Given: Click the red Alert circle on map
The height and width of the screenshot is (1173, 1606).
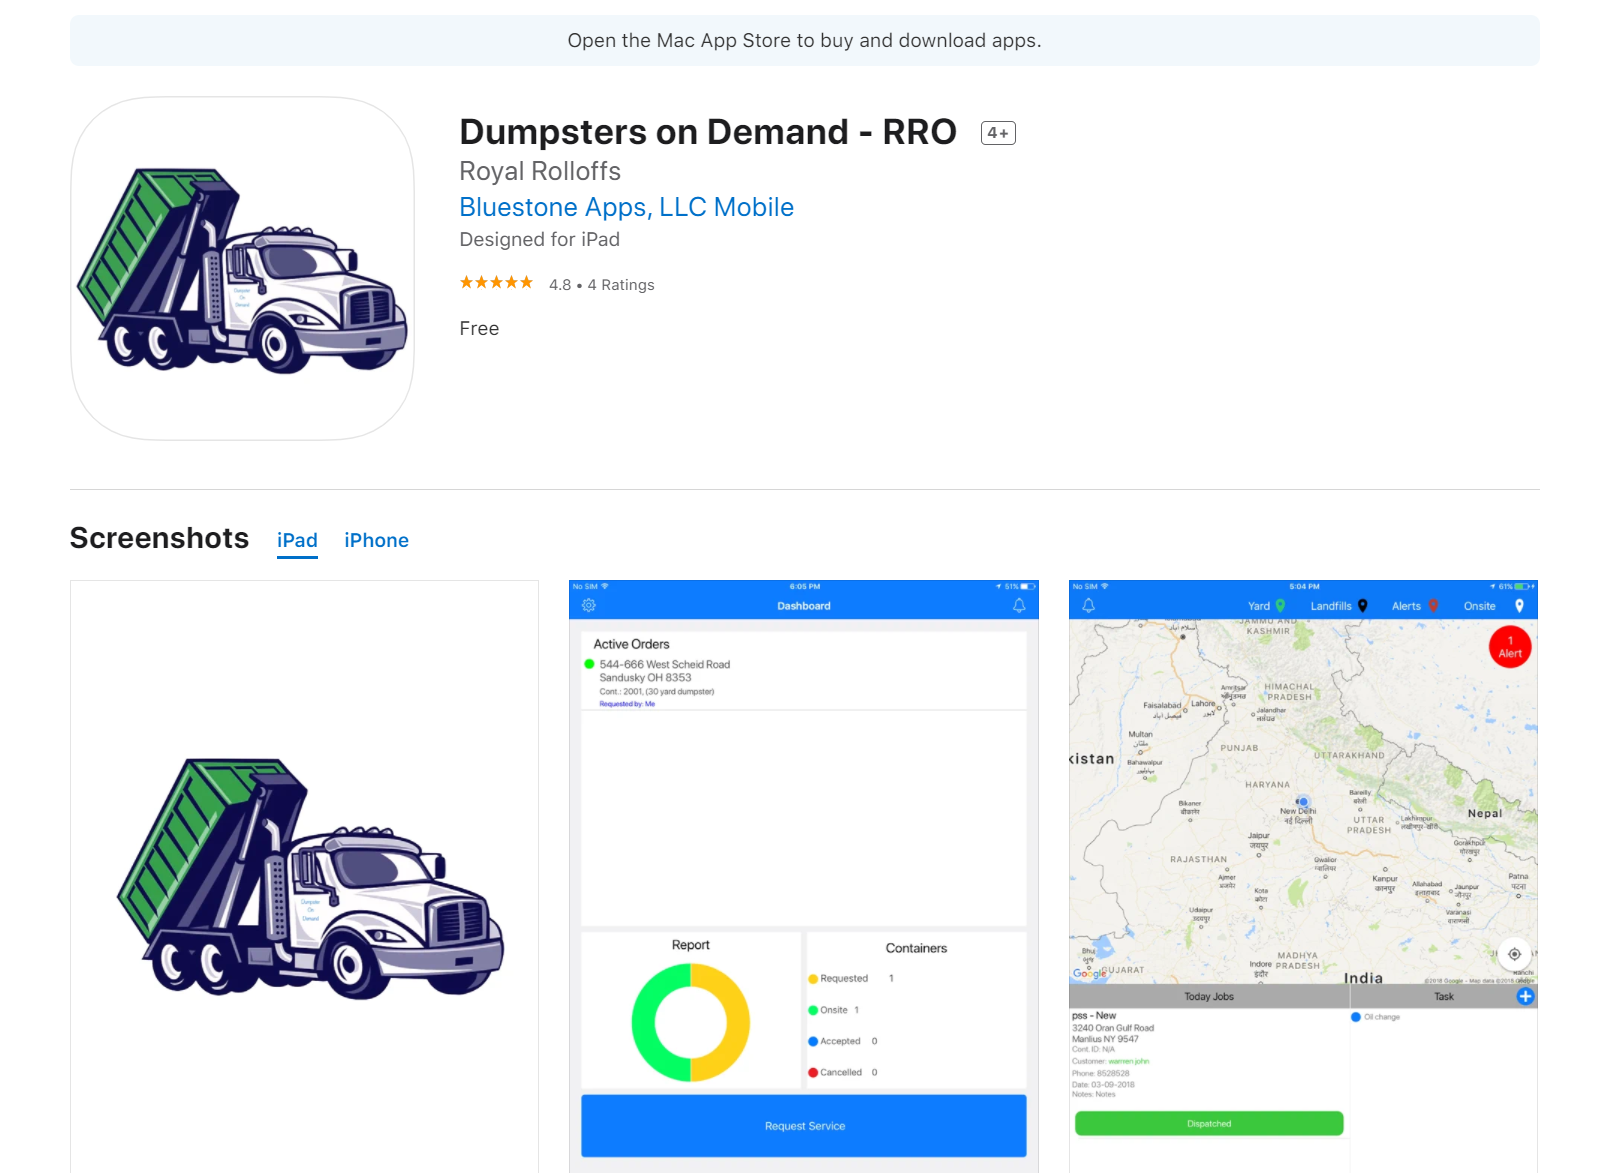Looking at the screenshot, I should (x=1510, y=647).
